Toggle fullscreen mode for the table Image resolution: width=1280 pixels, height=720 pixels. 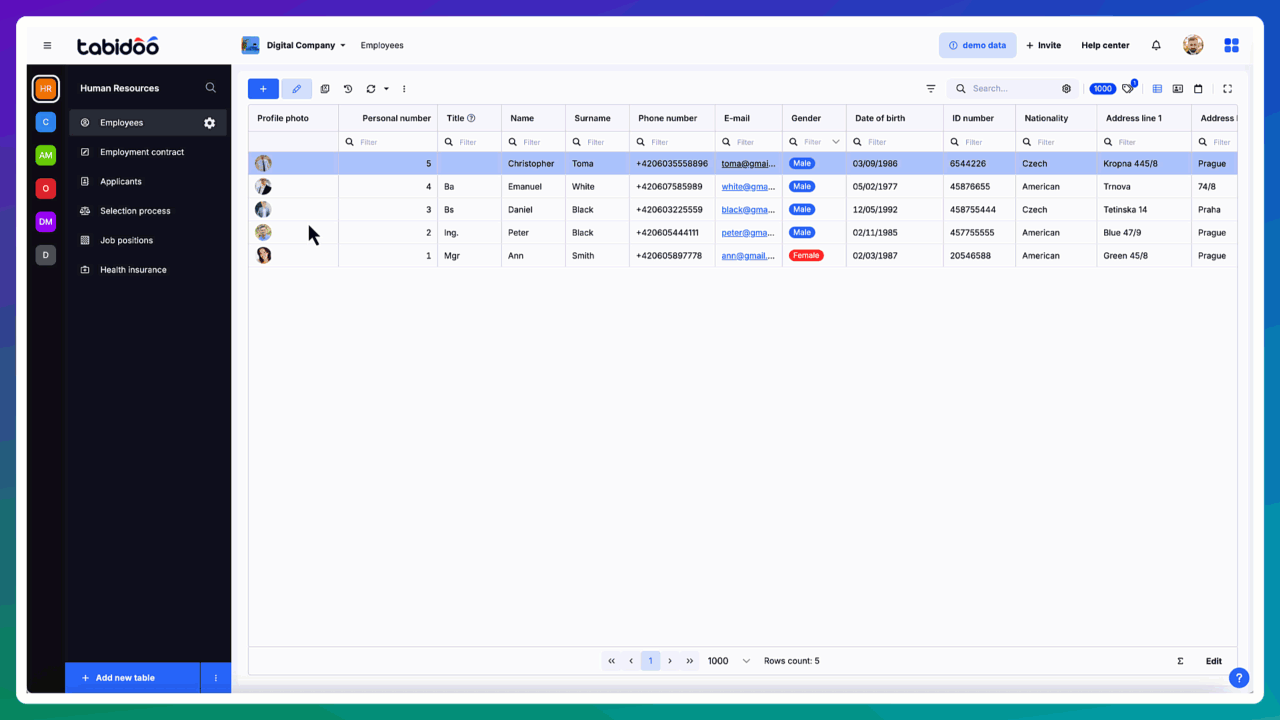(1228, 89)
